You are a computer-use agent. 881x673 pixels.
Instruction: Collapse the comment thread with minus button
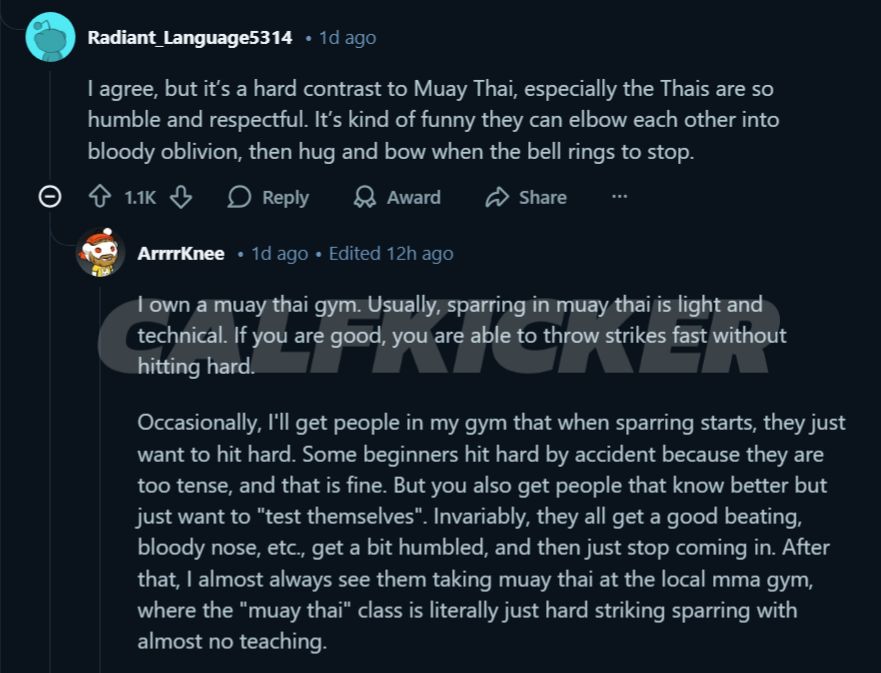(x=49, y=197)
